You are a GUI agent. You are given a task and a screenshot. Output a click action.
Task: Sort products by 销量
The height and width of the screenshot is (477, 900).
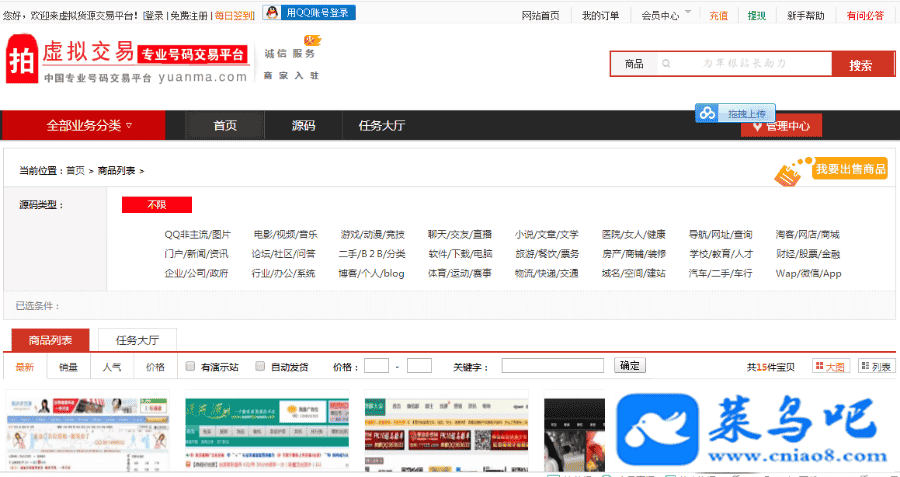coord(68,367)
